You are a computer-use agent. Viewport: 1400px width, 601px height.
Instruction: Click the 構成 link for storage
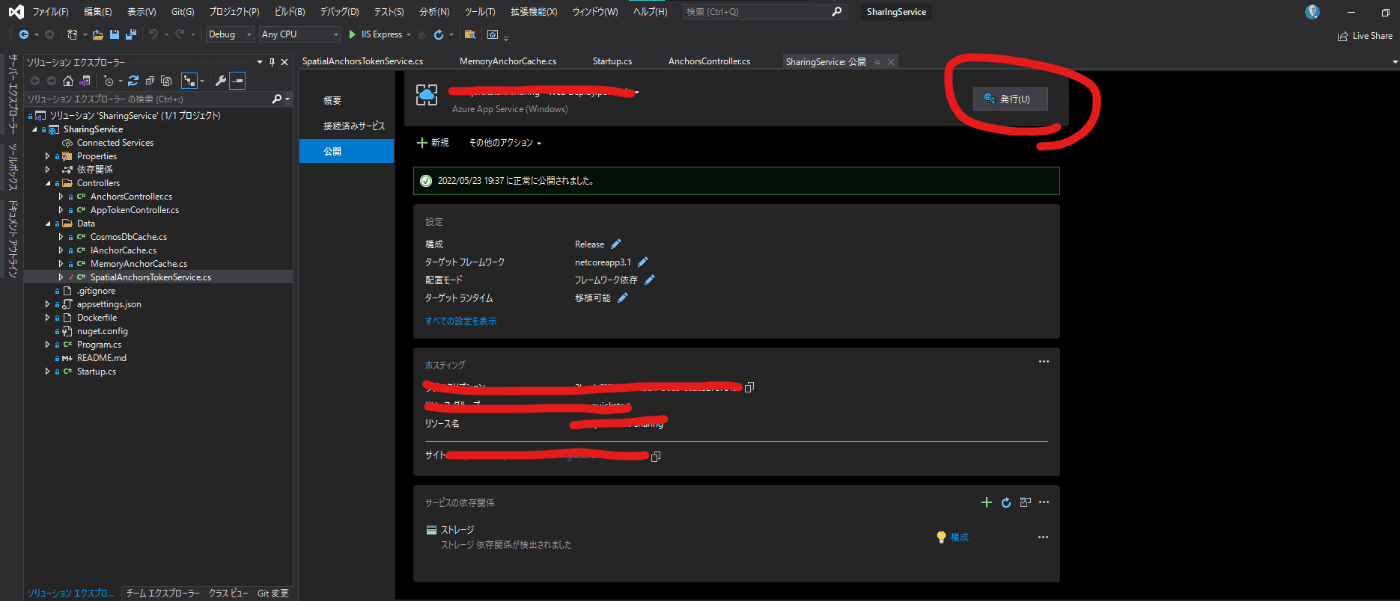point(959,537)
